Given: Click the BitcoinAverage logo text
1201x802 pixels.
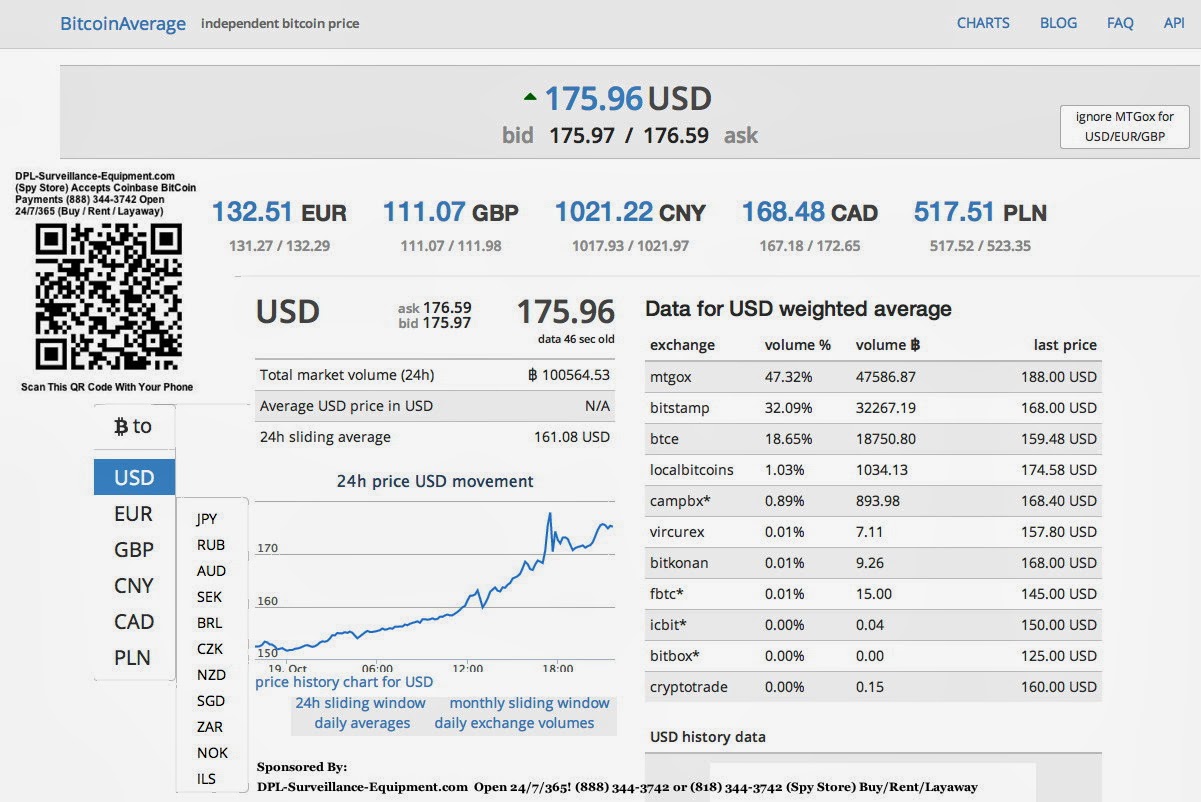Looking at the screenshot, I should [123, 23].
